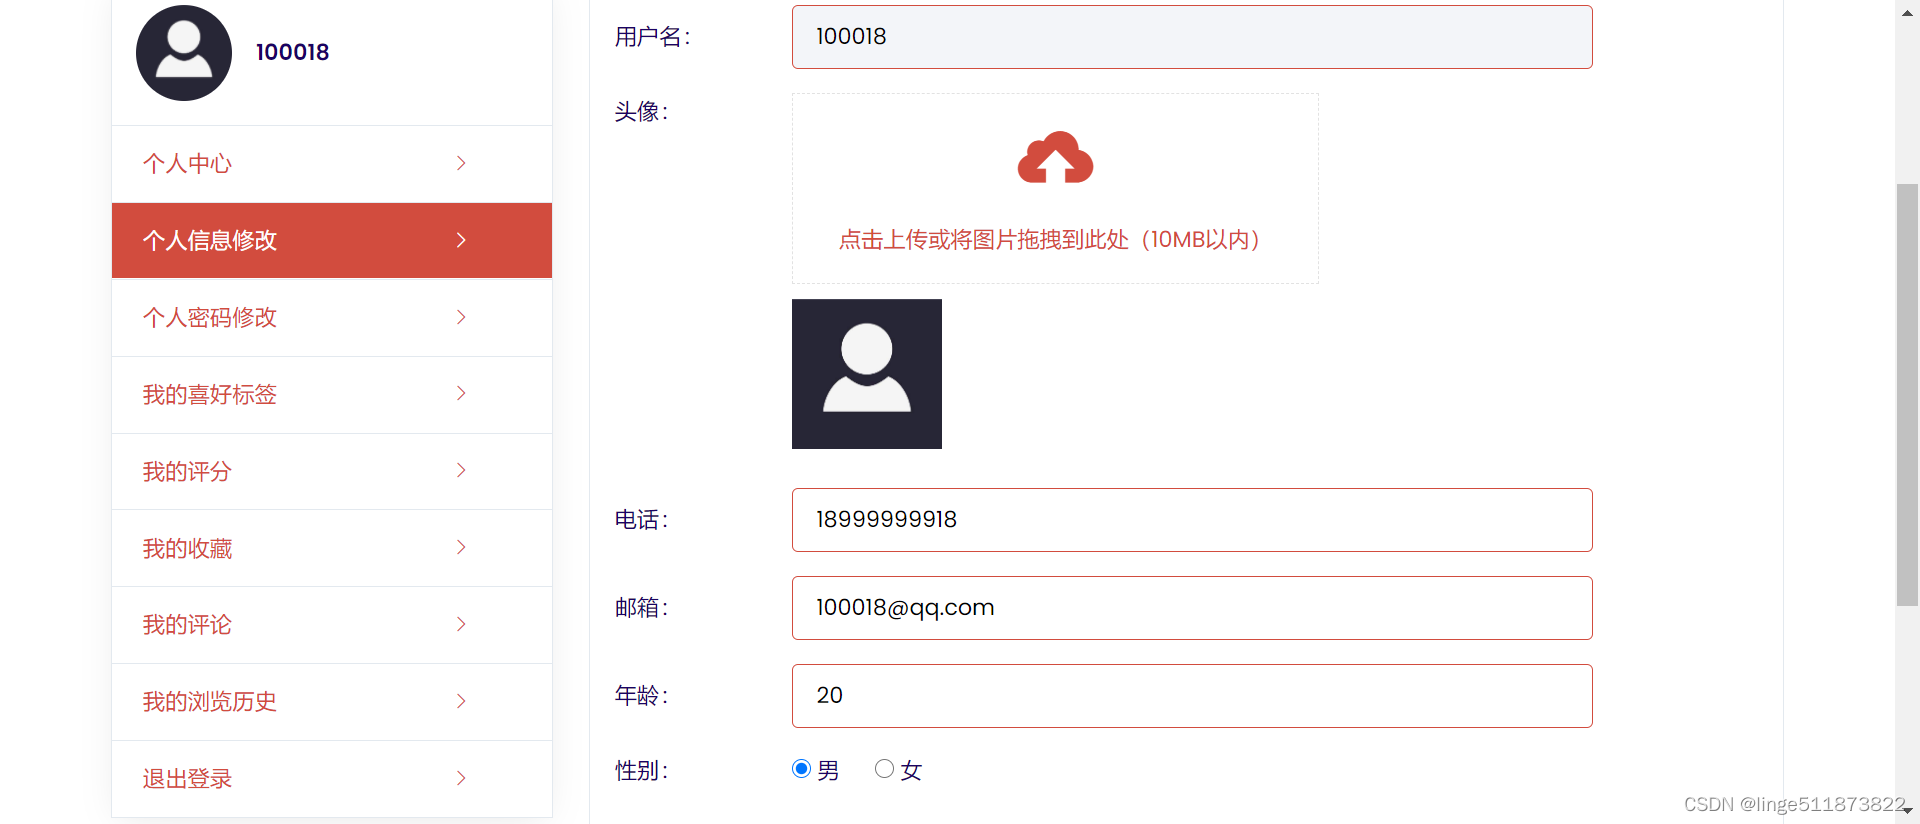This screenshot has height=824, width=1920.
Task: Focus the 邮箱 input field
Action: [1192, 608]
